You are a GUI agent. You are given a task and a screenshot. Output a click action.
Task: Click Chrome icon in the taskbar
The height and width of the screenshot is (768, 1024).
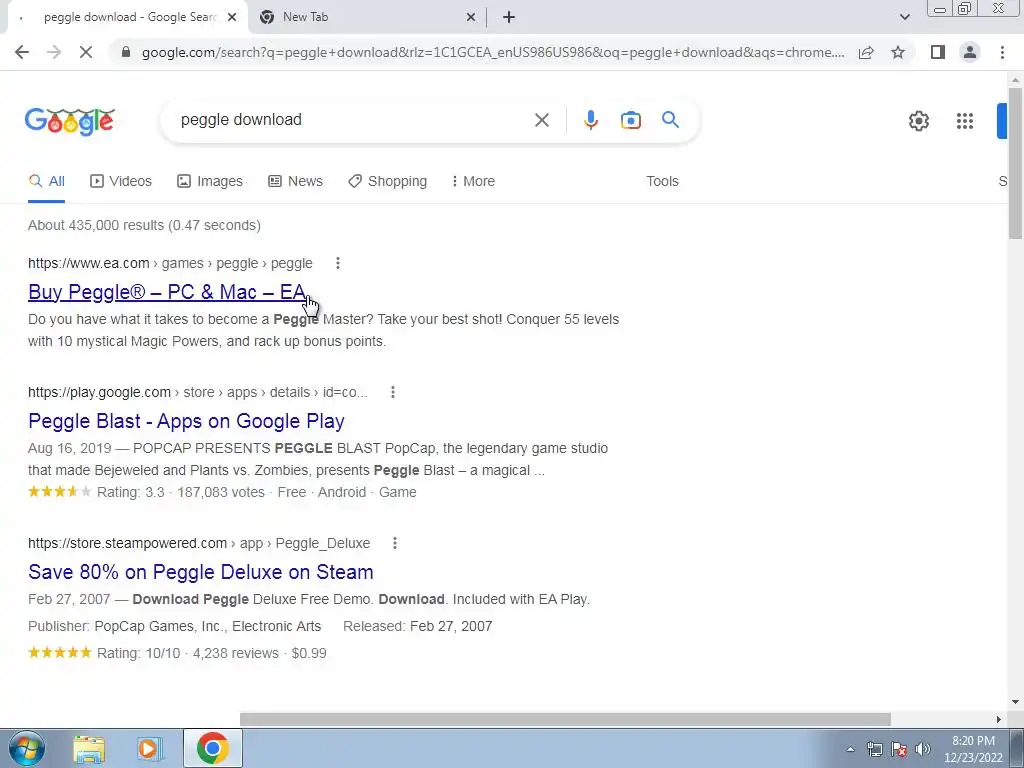[x=212, y=748]
